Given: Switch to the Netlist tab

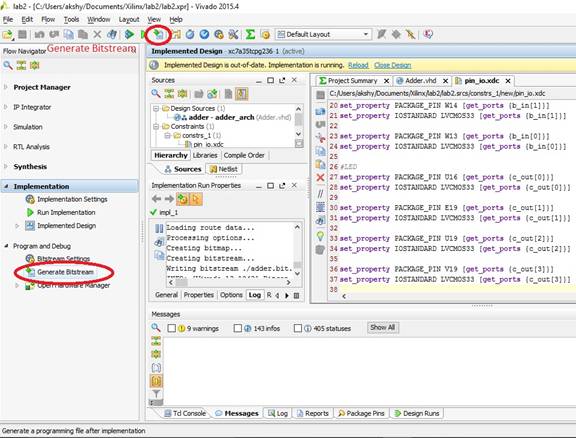Looking at the screenshot, I should click(224, 169).
